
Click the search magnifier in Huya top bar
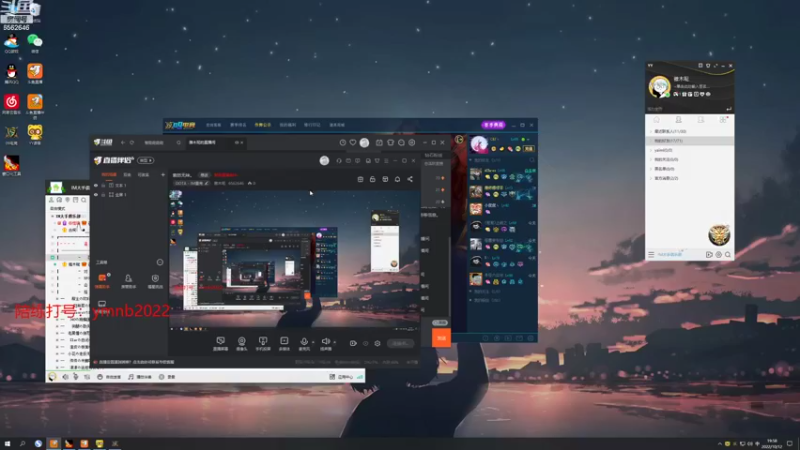pos(179,143)
